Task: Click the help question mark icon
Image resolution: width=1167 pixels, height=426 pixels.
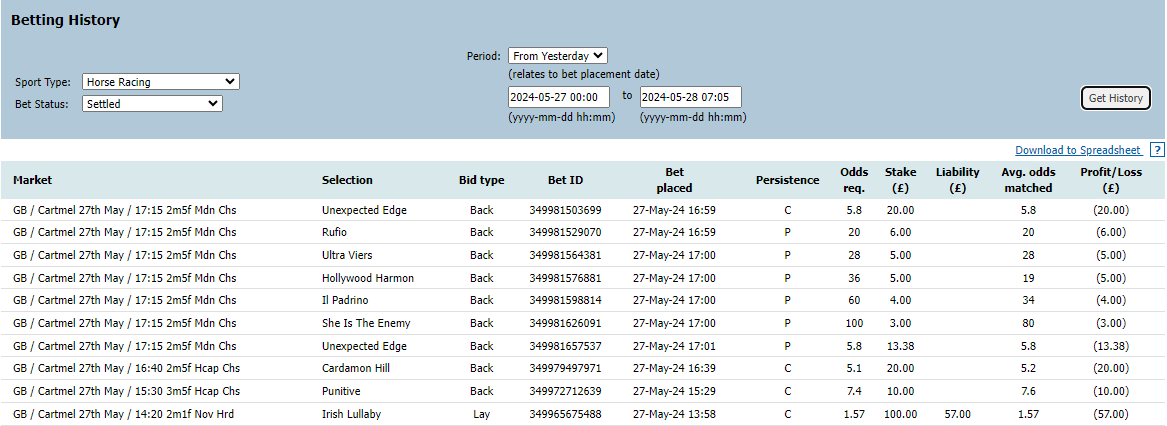Action: click(1157, 150)
